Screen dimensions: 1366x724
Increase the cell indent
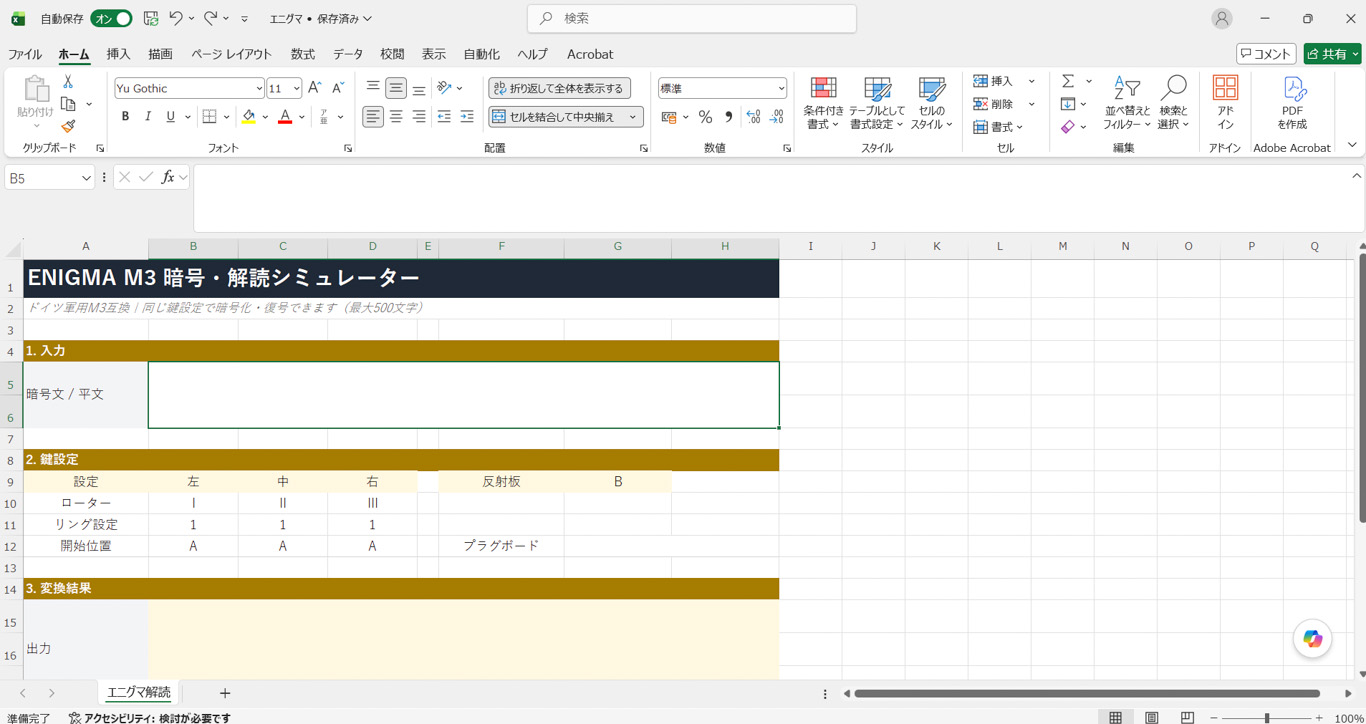click(467, 117)
